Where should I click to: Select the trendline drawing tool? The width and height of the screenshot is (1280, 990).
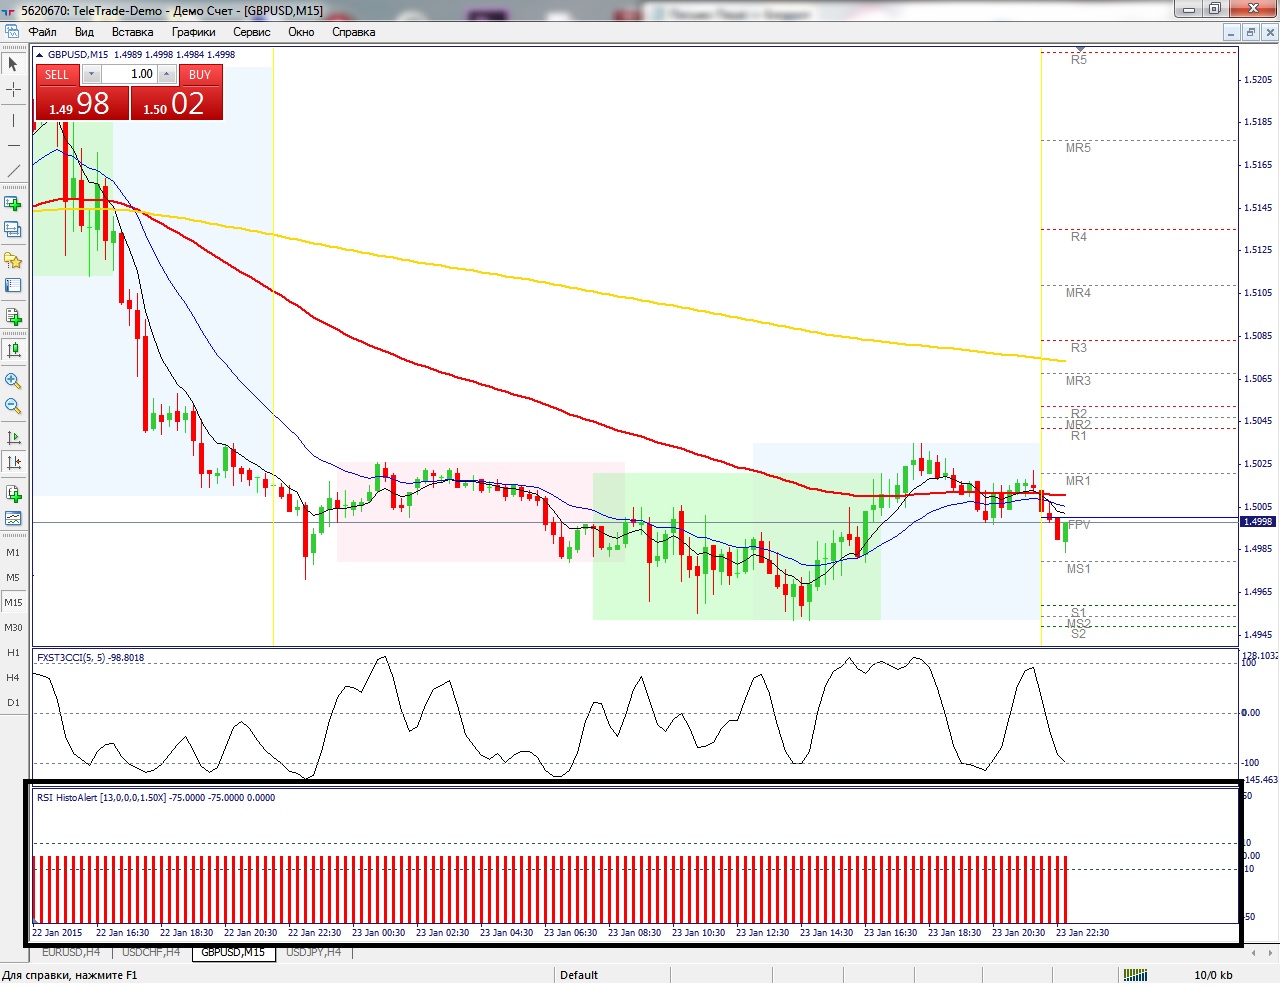pyautogui.click(x=13, y=171)
